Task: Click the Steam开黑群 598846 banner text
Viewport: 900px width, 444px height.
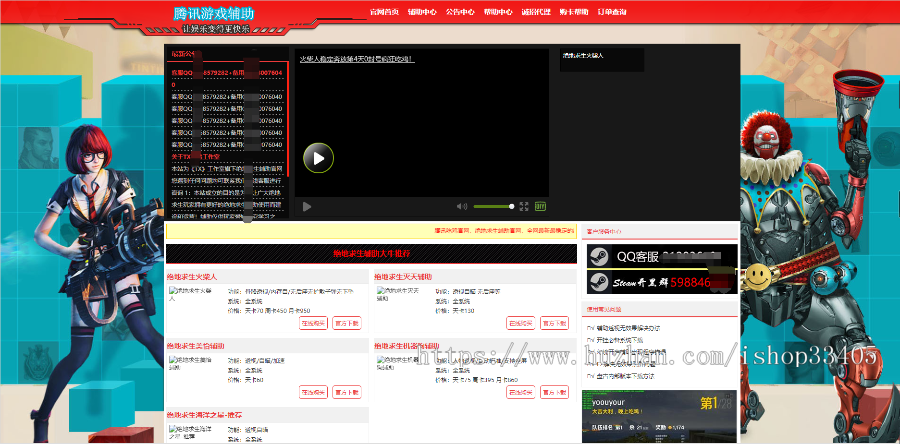Action: click(662, 282)
